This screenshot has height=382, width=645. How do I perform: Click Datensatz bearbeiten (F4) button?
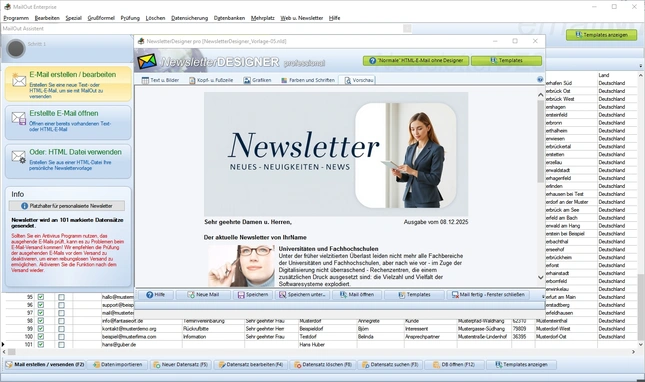[251, 365]
